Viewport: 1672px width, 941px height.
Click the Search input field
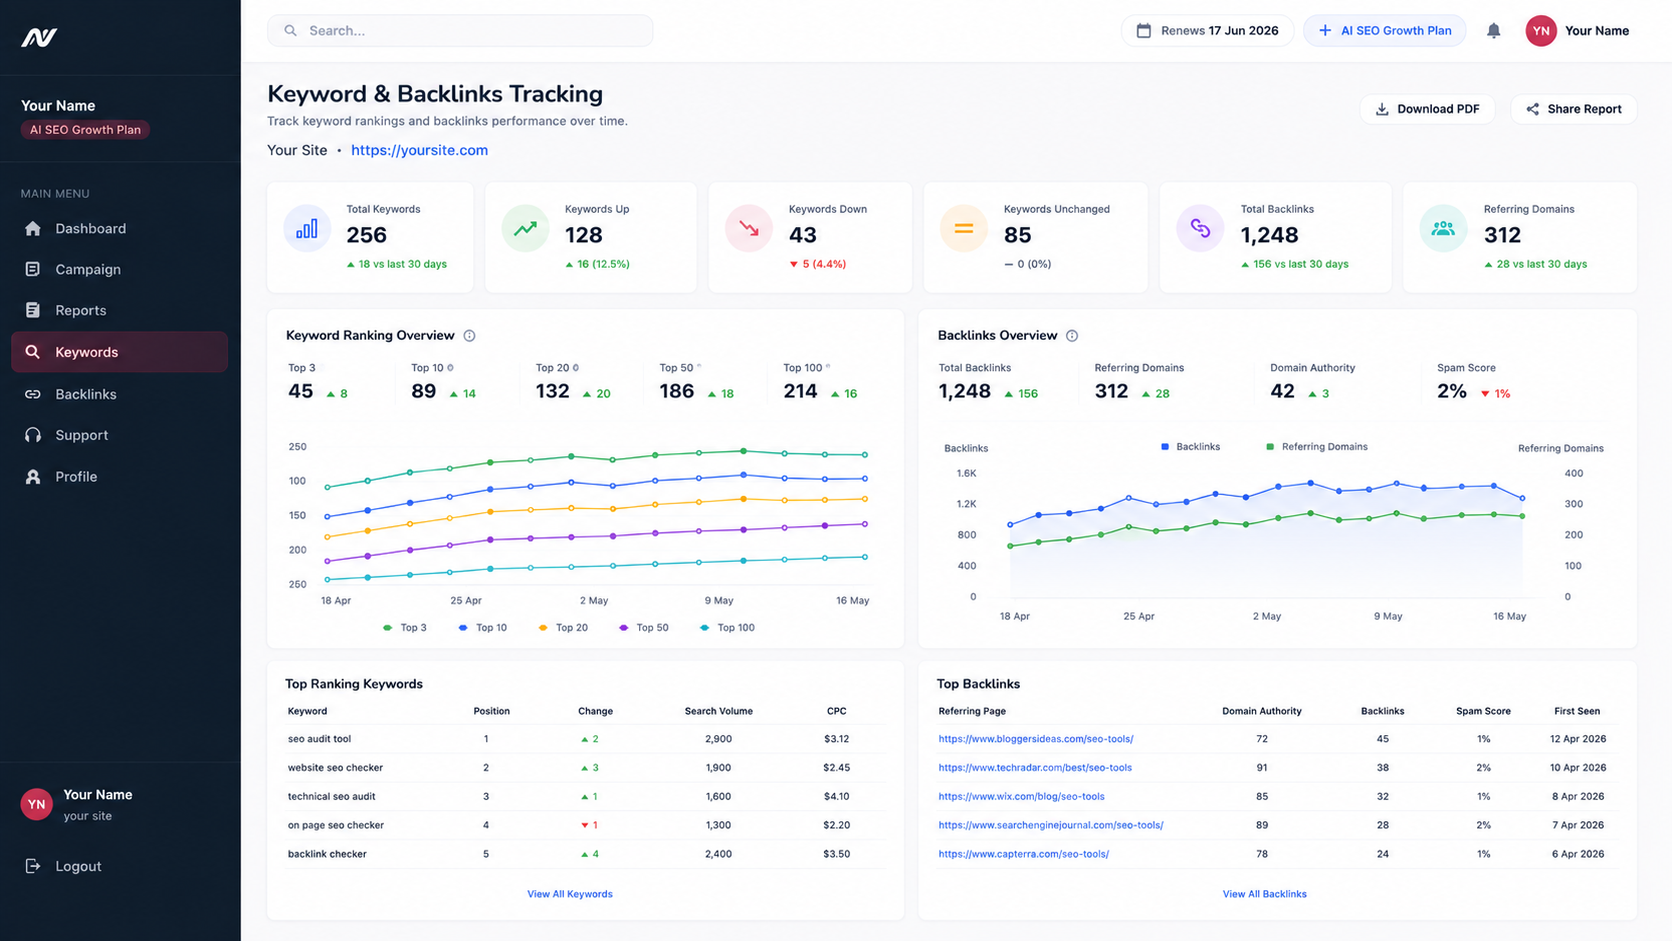coord(460,31)
